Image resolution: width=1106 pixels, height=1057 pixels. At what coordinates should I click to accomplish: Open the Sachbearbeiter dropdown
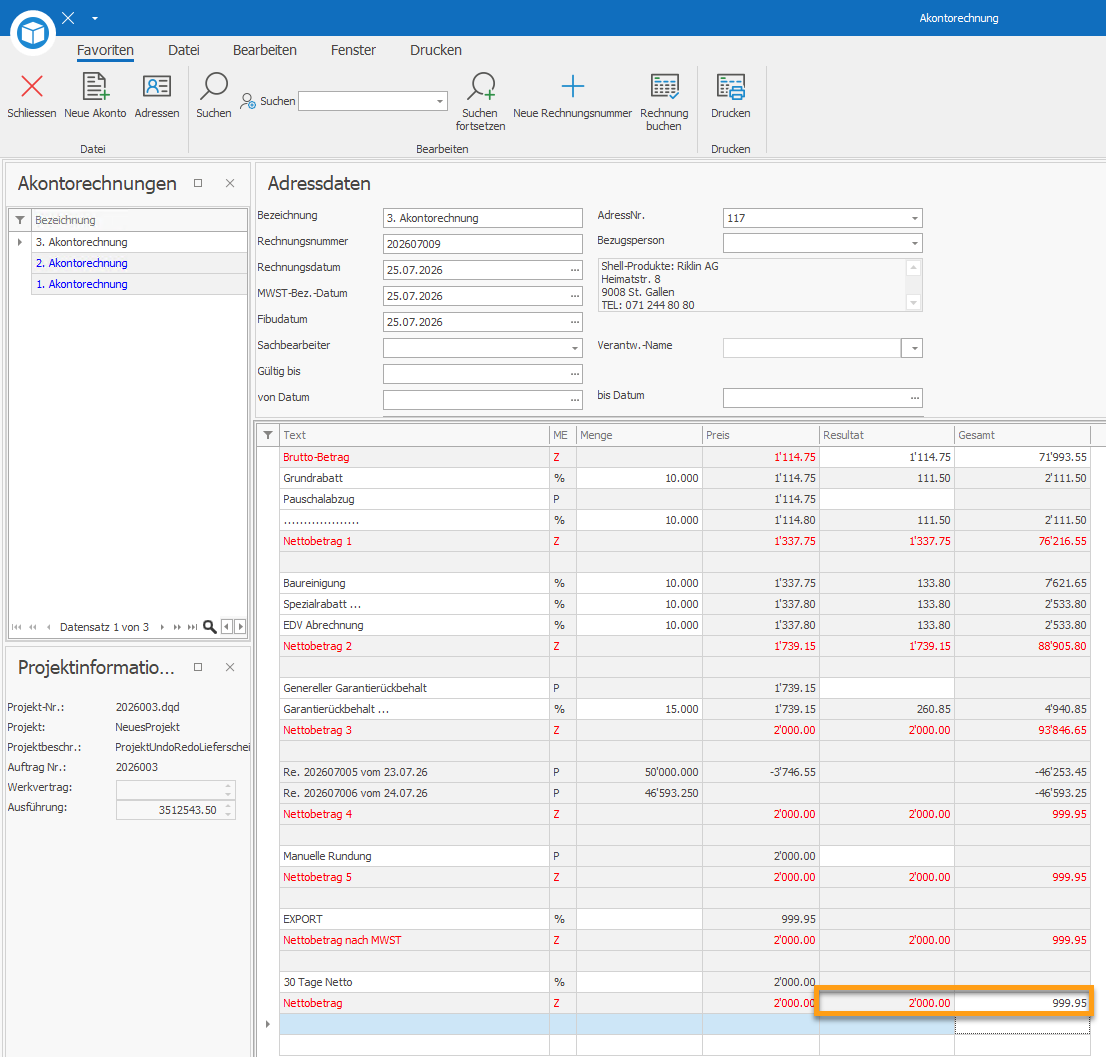pos(575,348)
